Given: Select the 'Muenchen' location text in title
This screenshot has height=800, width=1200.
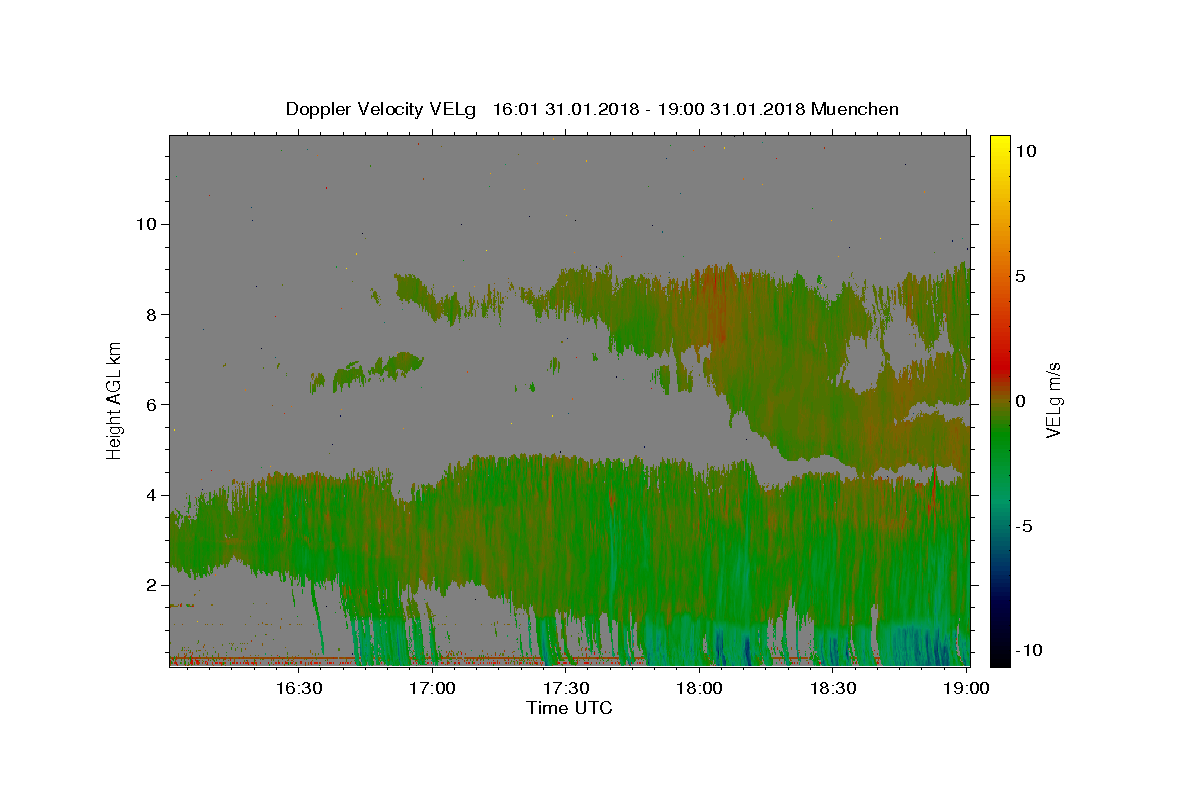Looking at the screenshot, I should (855, 109).
